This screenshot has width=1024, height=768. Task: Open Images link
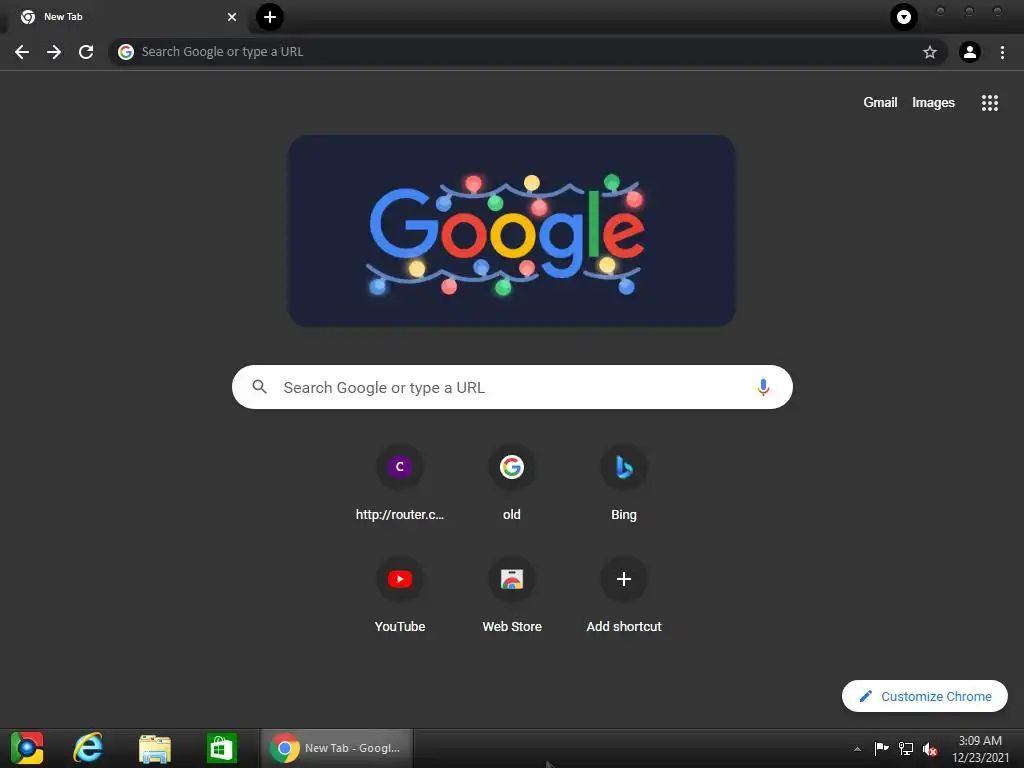933,103
